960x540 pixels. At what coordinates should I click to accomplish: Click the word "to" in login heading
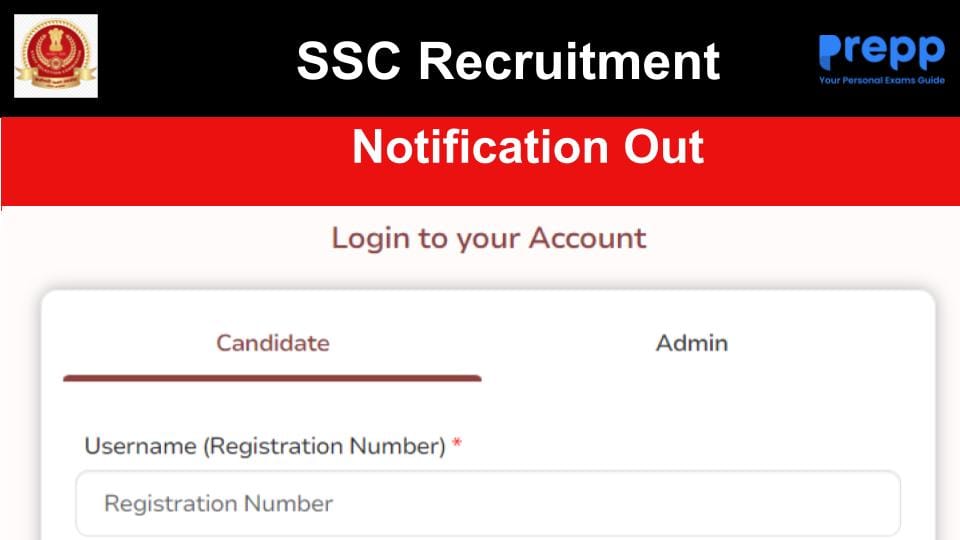(x=433, y=238)
